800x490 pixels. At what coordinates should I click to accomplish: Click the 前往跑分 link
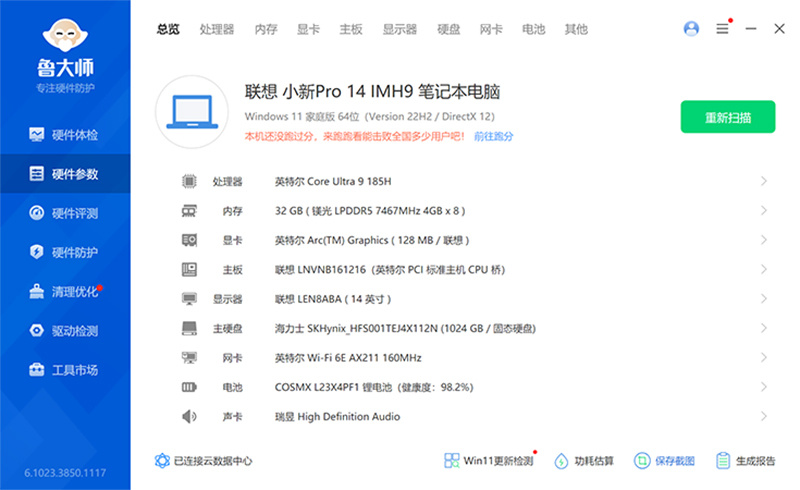pos(493,135)
